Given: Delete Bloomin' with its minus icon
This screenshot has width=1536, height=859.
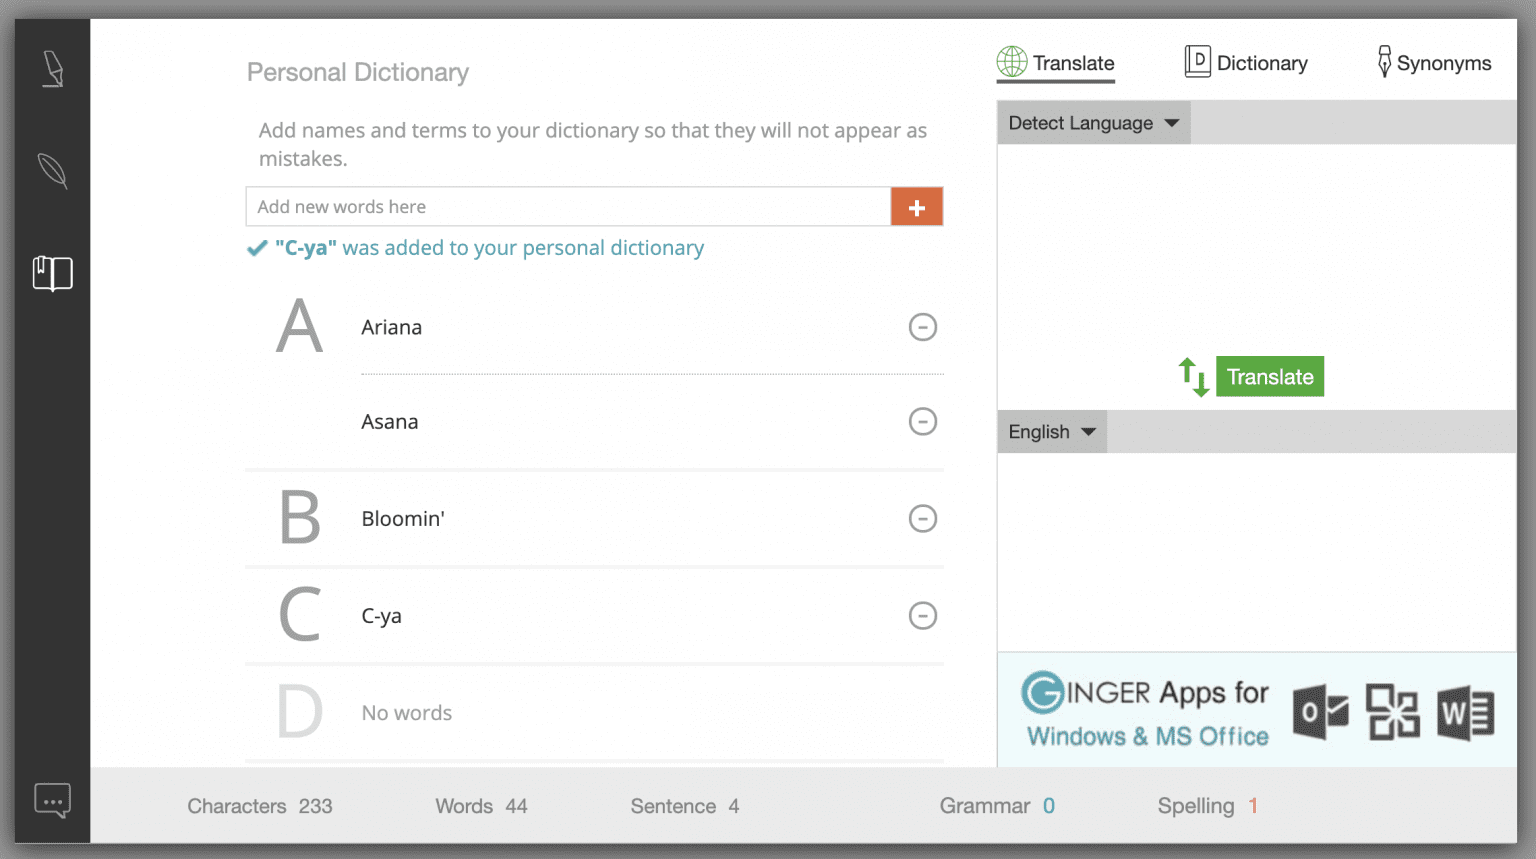Looking at the screenshot, I should 922,518.
